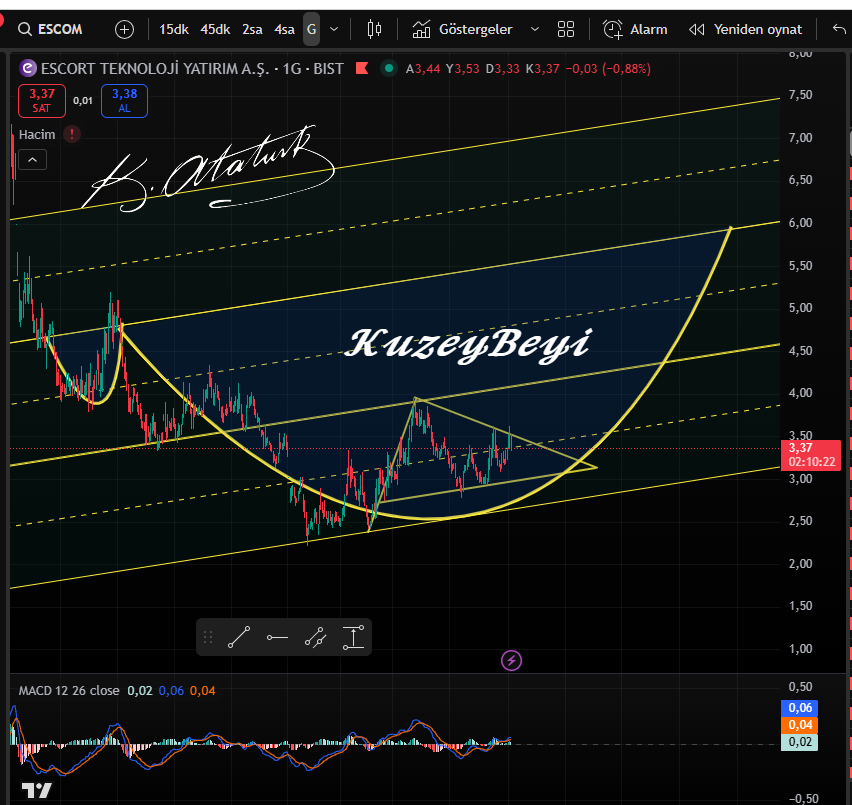The image size is (852, 805).
Task: Select the Horizontal Line tool
Action: click(277, 636)
